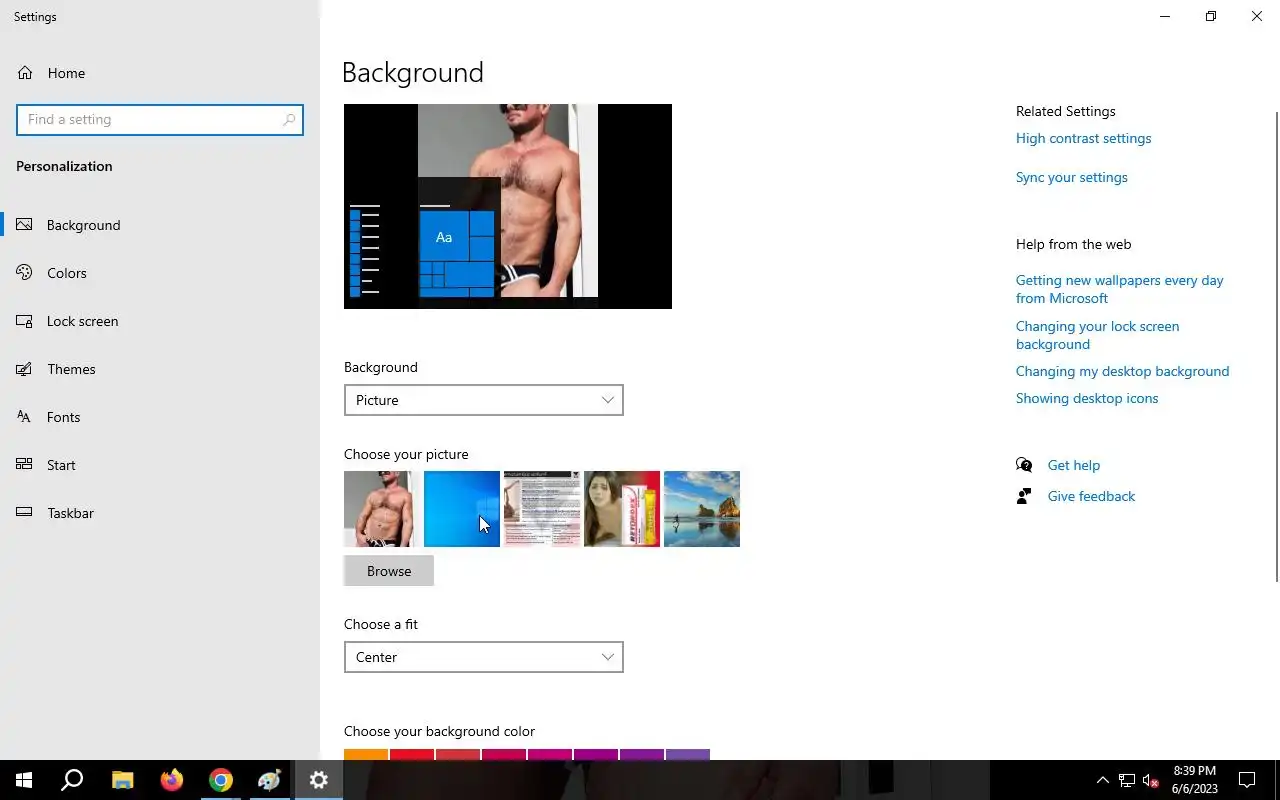This screenshot has height=800, width=1280.
Task: Select the orange background color swatch
Action: coord(366,755)
